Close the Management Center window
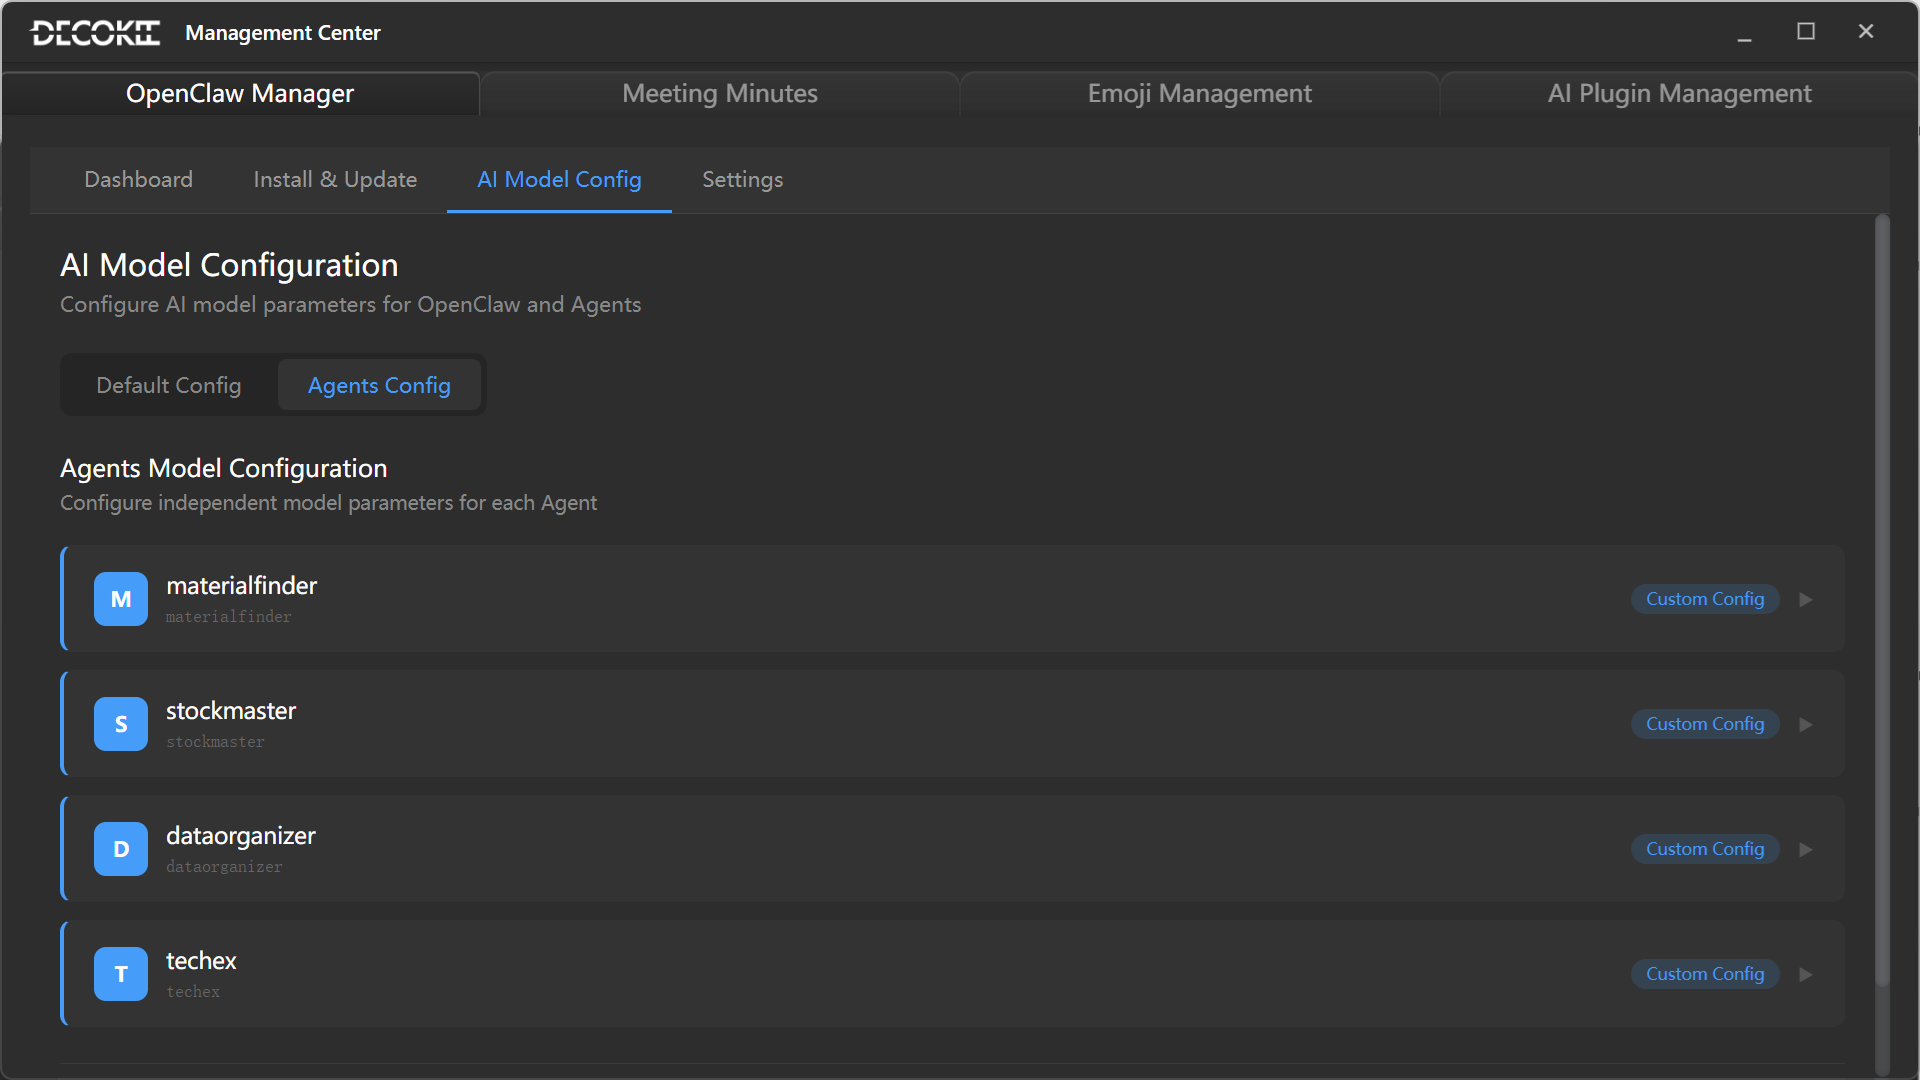Screen dimensions: 1920x1080 point(1866,32)
